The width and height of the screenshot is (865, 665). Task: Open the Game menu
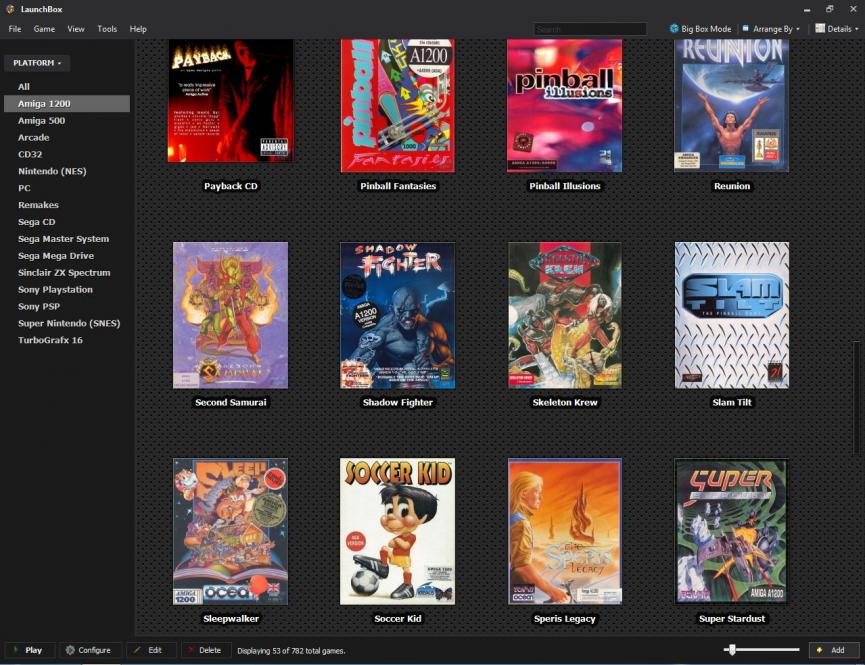click(x=44, y=29)
